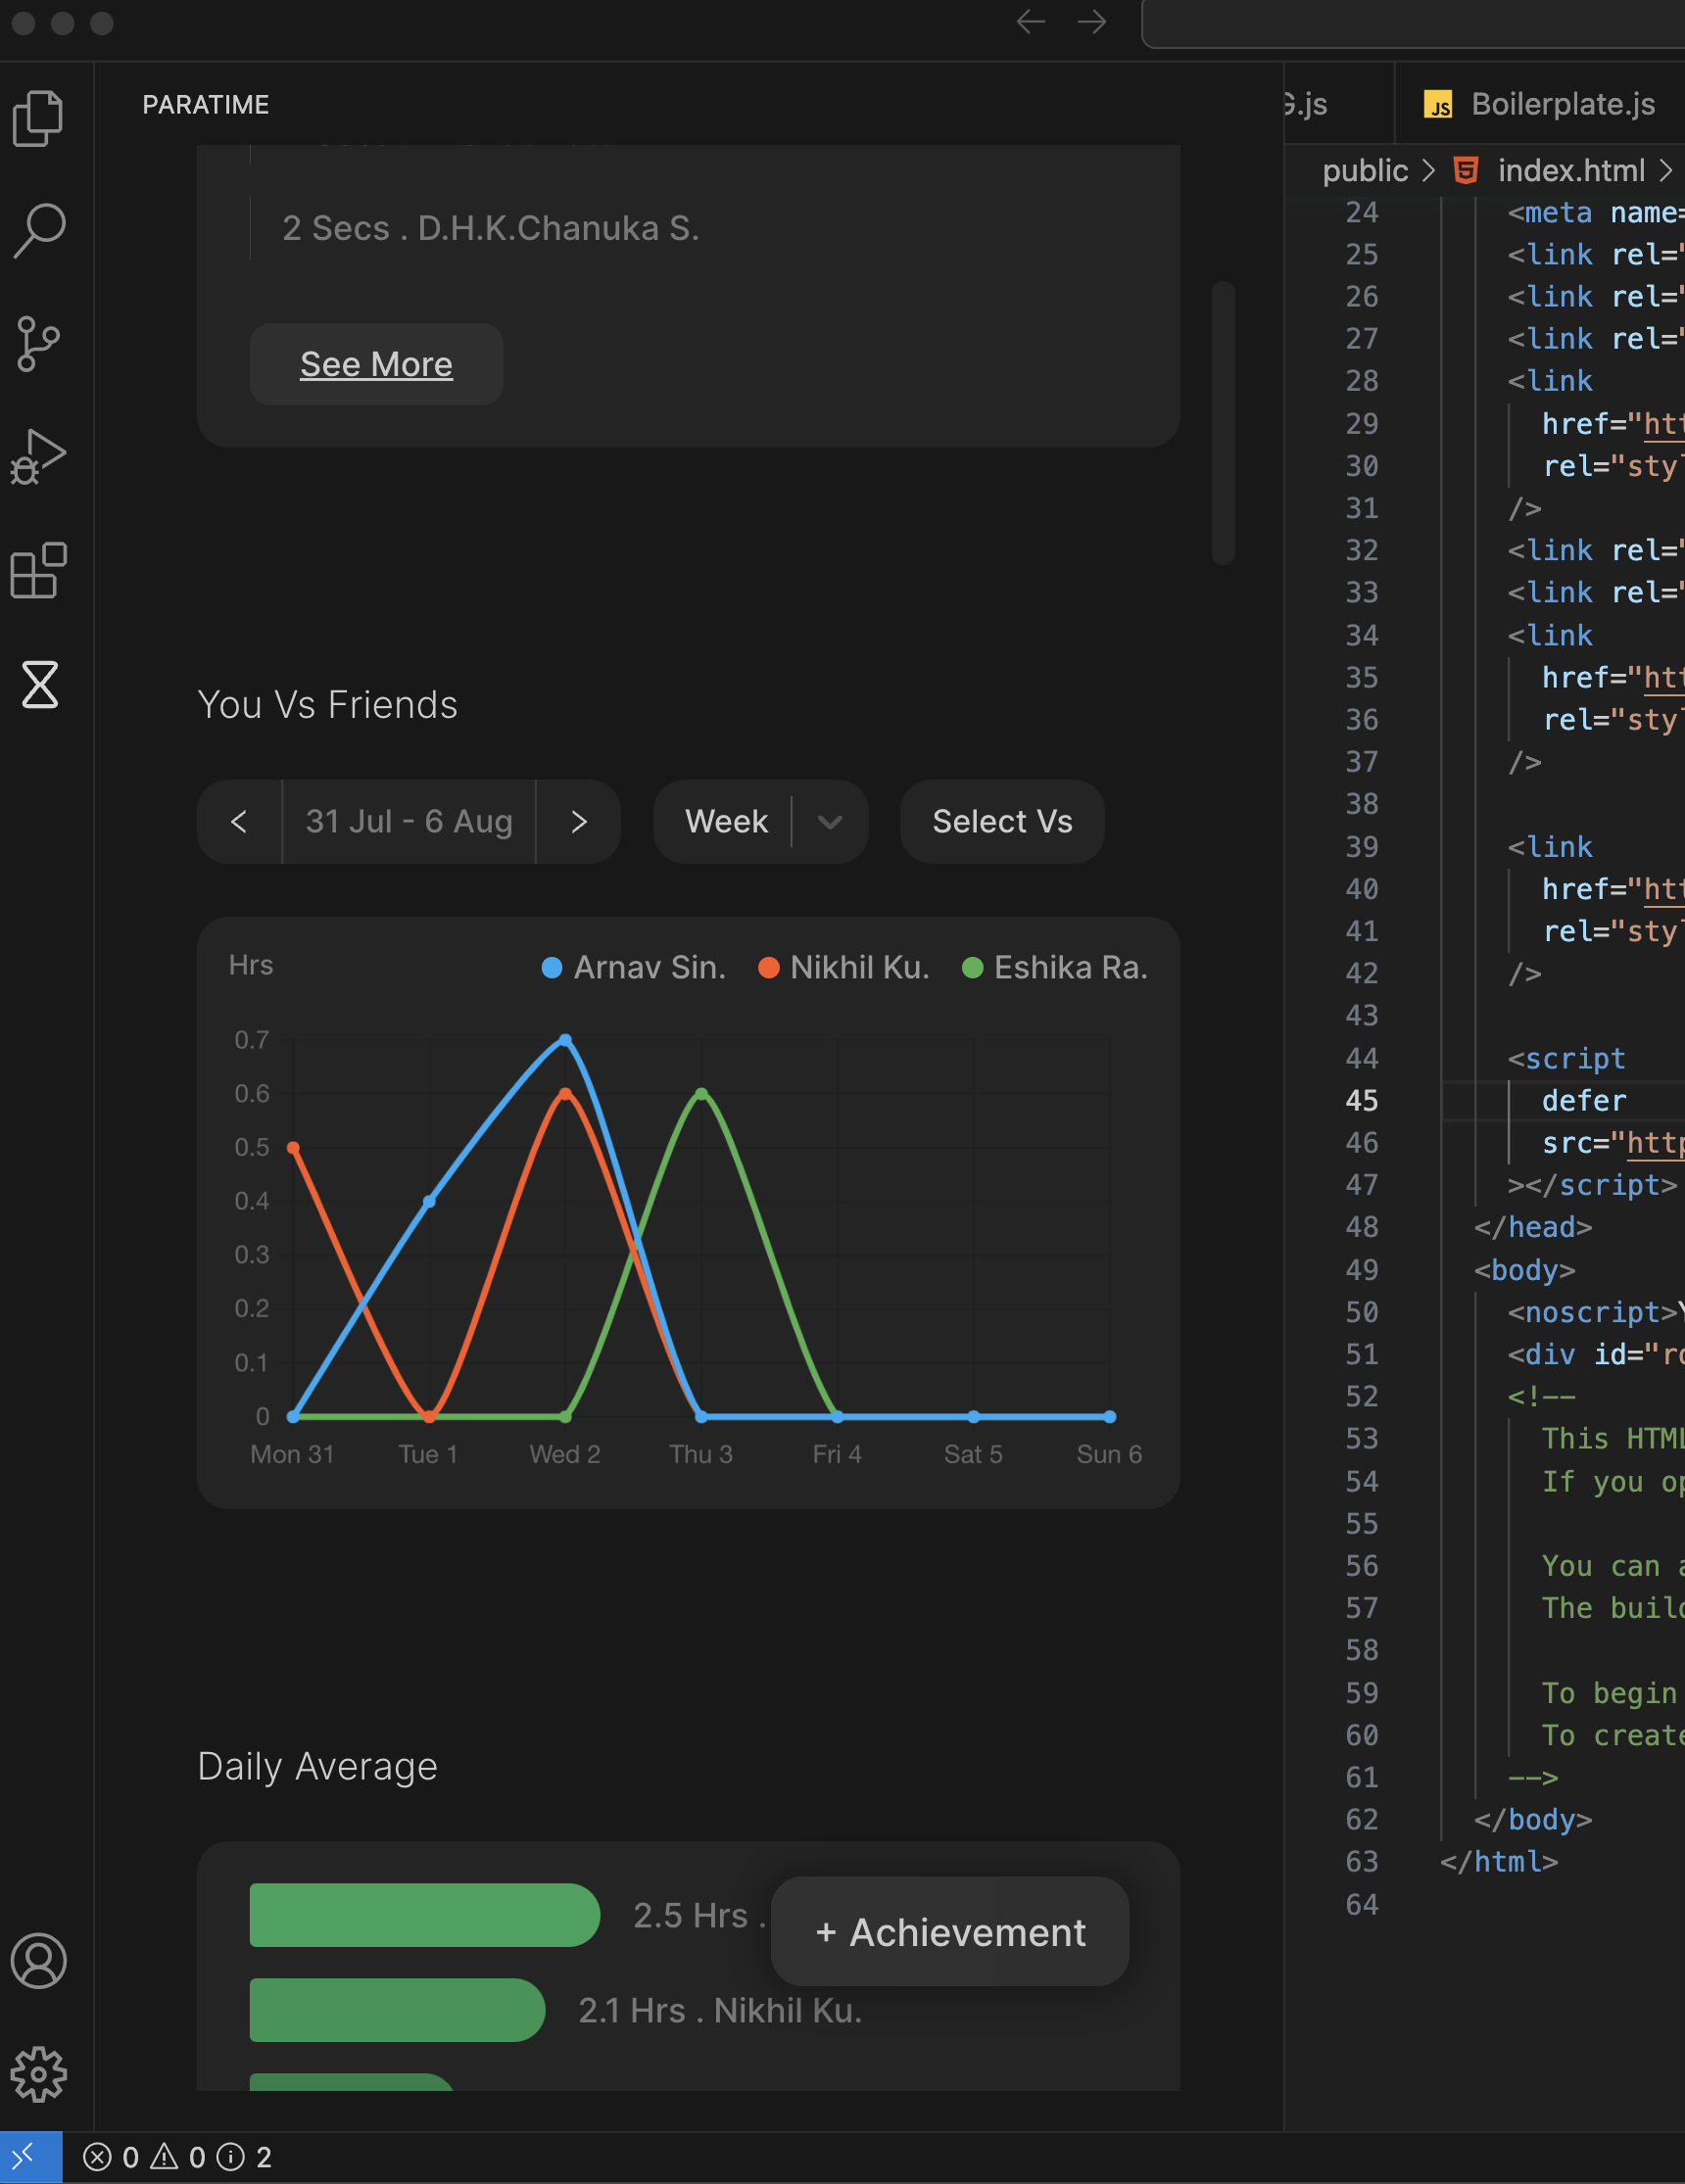Click the index.html breadcrumb
The width and height of the screenshot is (1685, 2184).
pyautogui.click(x=1571, y=170)
